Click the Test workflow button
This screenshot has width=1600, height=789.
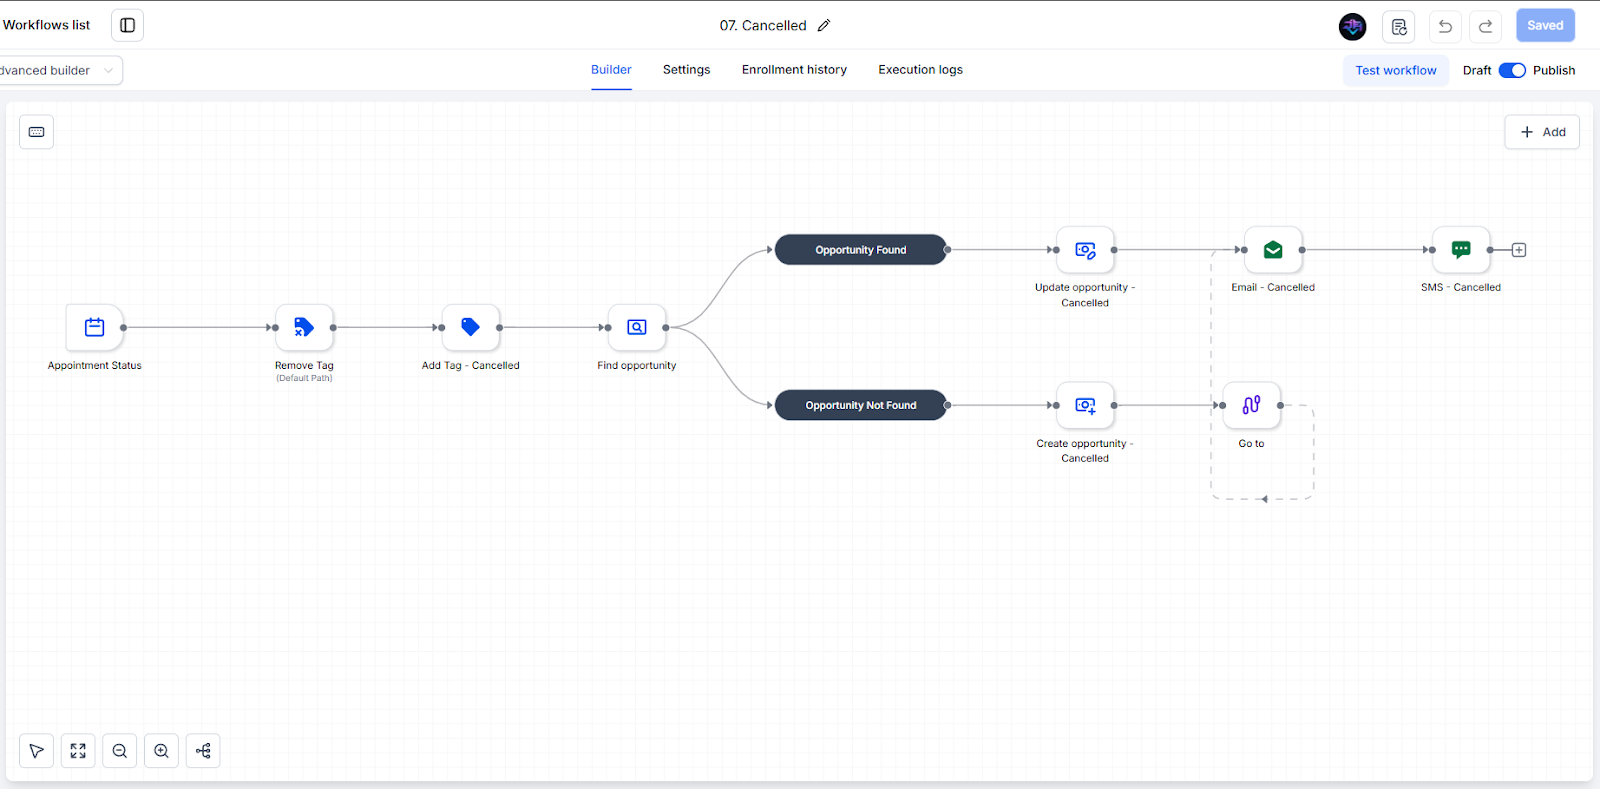pos(1396,70)
